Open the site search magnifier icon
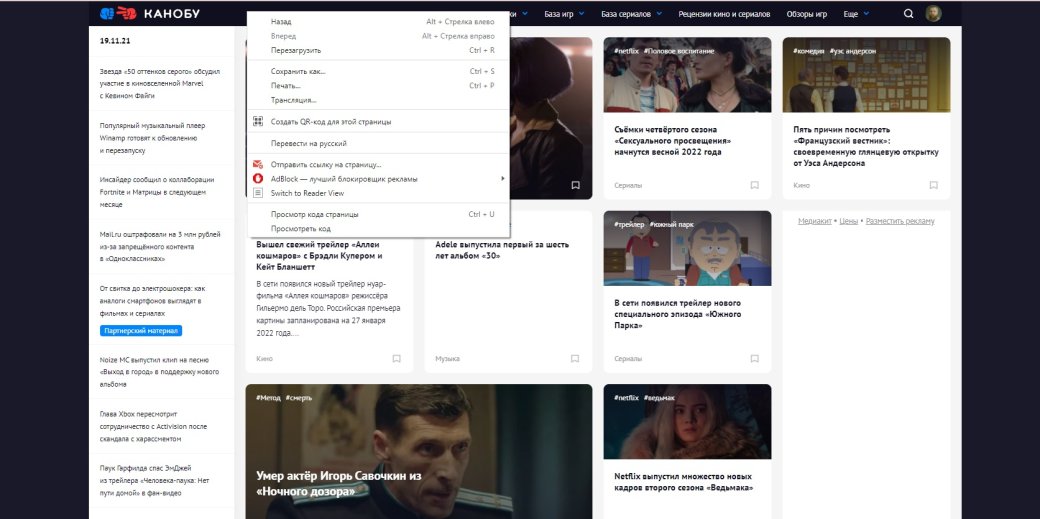 pos(909,13)
